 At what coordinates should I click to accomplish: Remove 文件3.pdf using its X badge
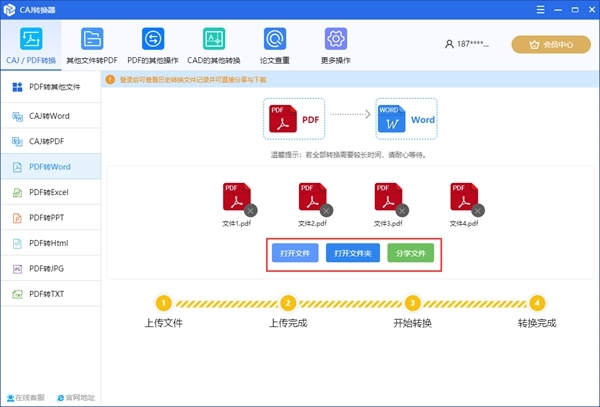(x=402, y=210)
